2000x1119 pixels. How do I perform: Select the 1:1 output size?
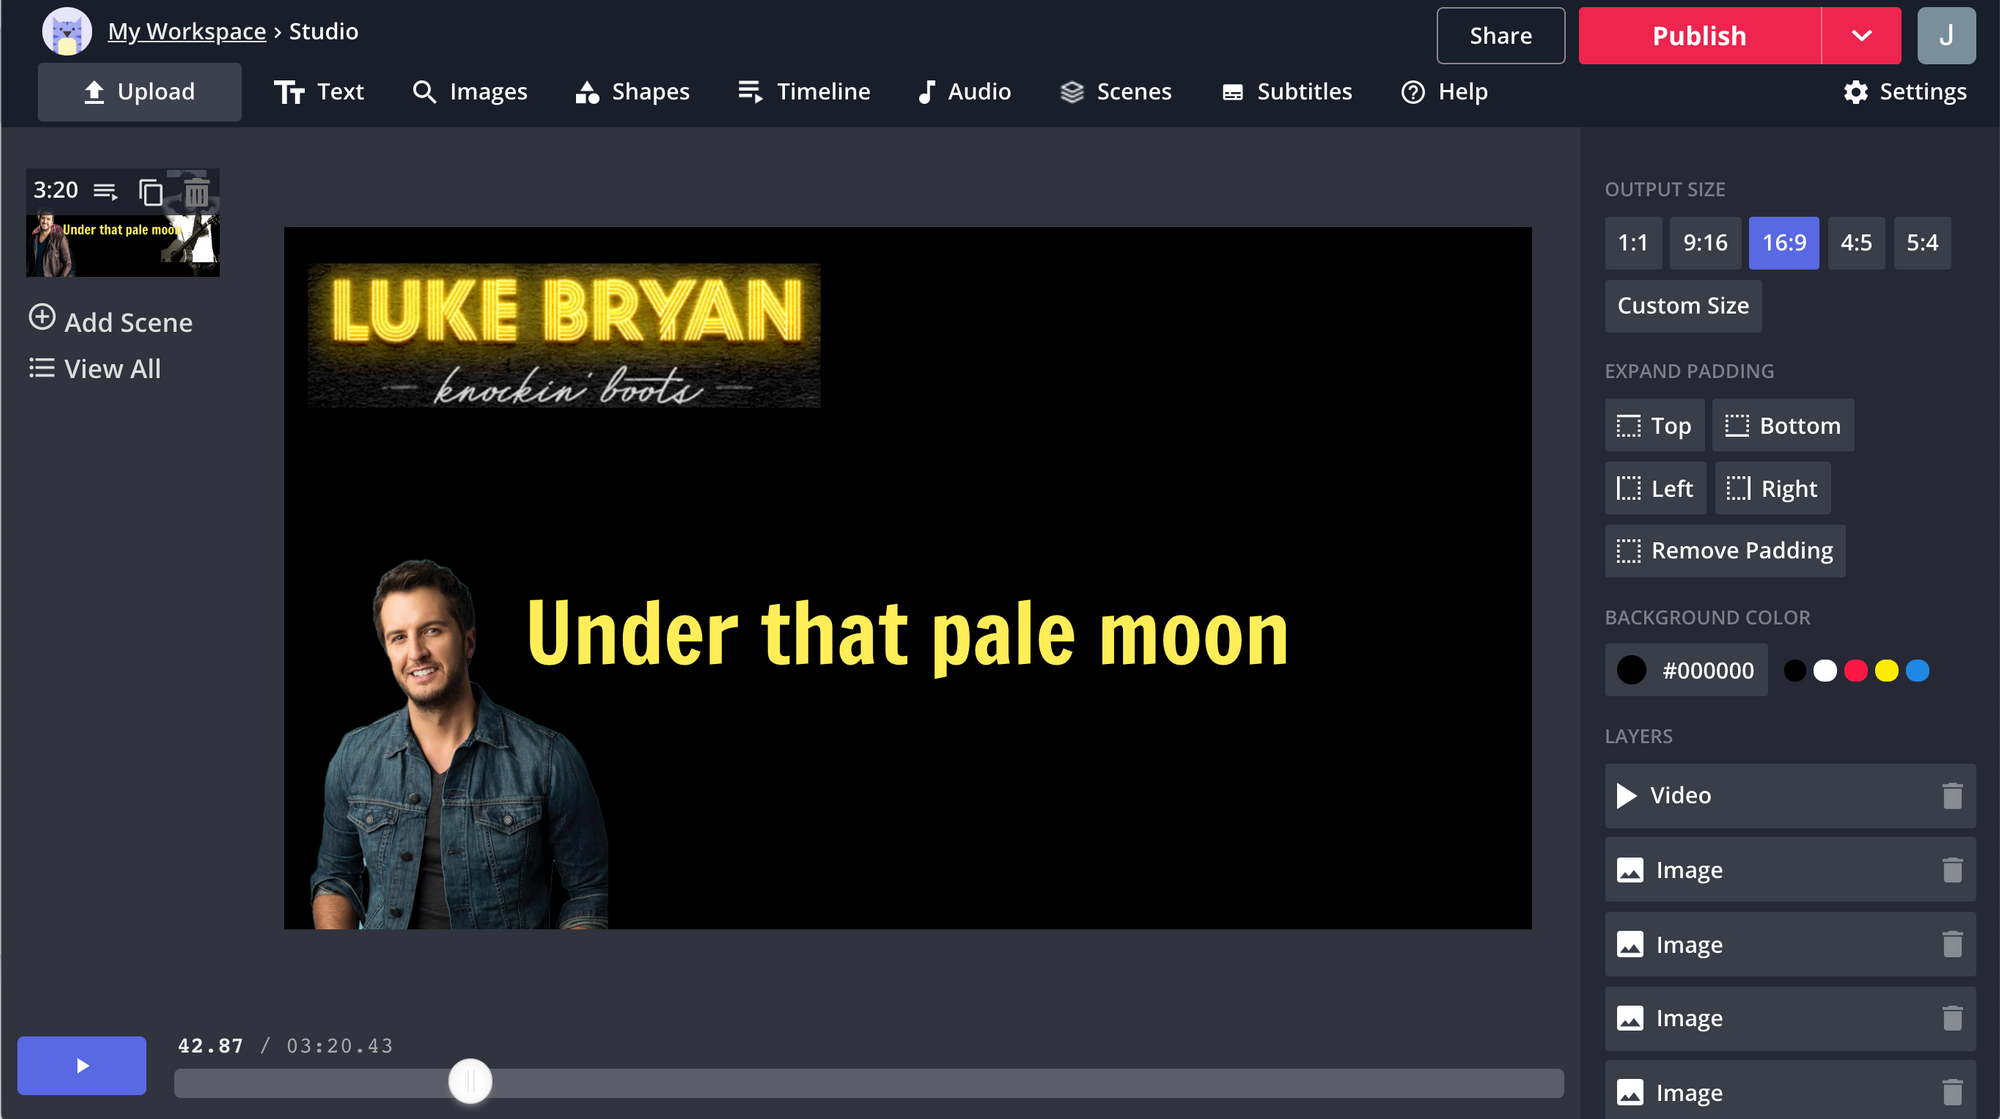pyautogui.click(x=1632, y=243)
